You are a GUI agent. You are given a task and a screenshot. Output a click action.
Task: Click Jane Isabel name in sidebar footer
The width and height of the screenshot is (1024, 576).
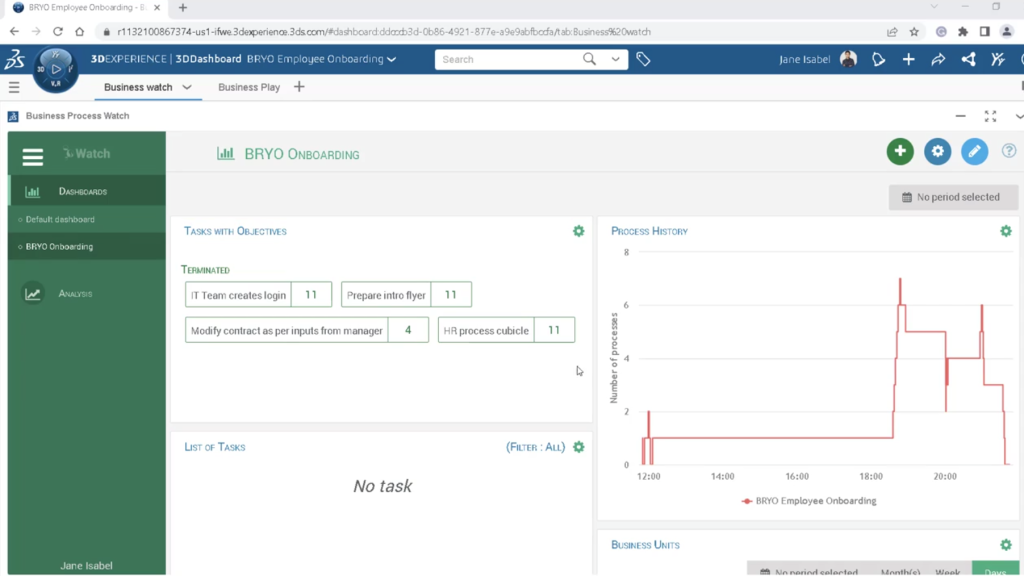(86, 566)
